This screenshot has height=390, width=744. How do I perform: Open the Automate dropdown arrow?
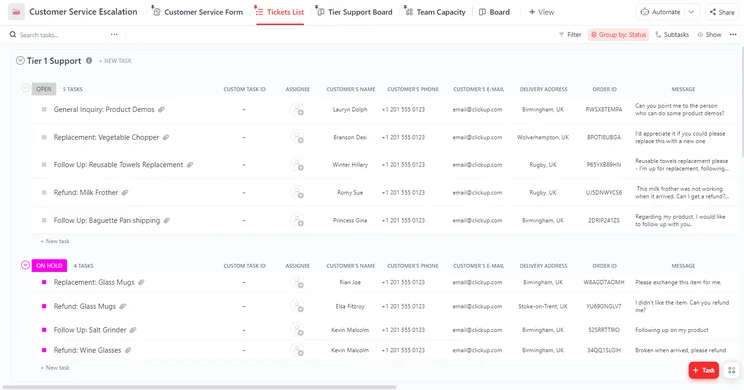coord(691,12)
